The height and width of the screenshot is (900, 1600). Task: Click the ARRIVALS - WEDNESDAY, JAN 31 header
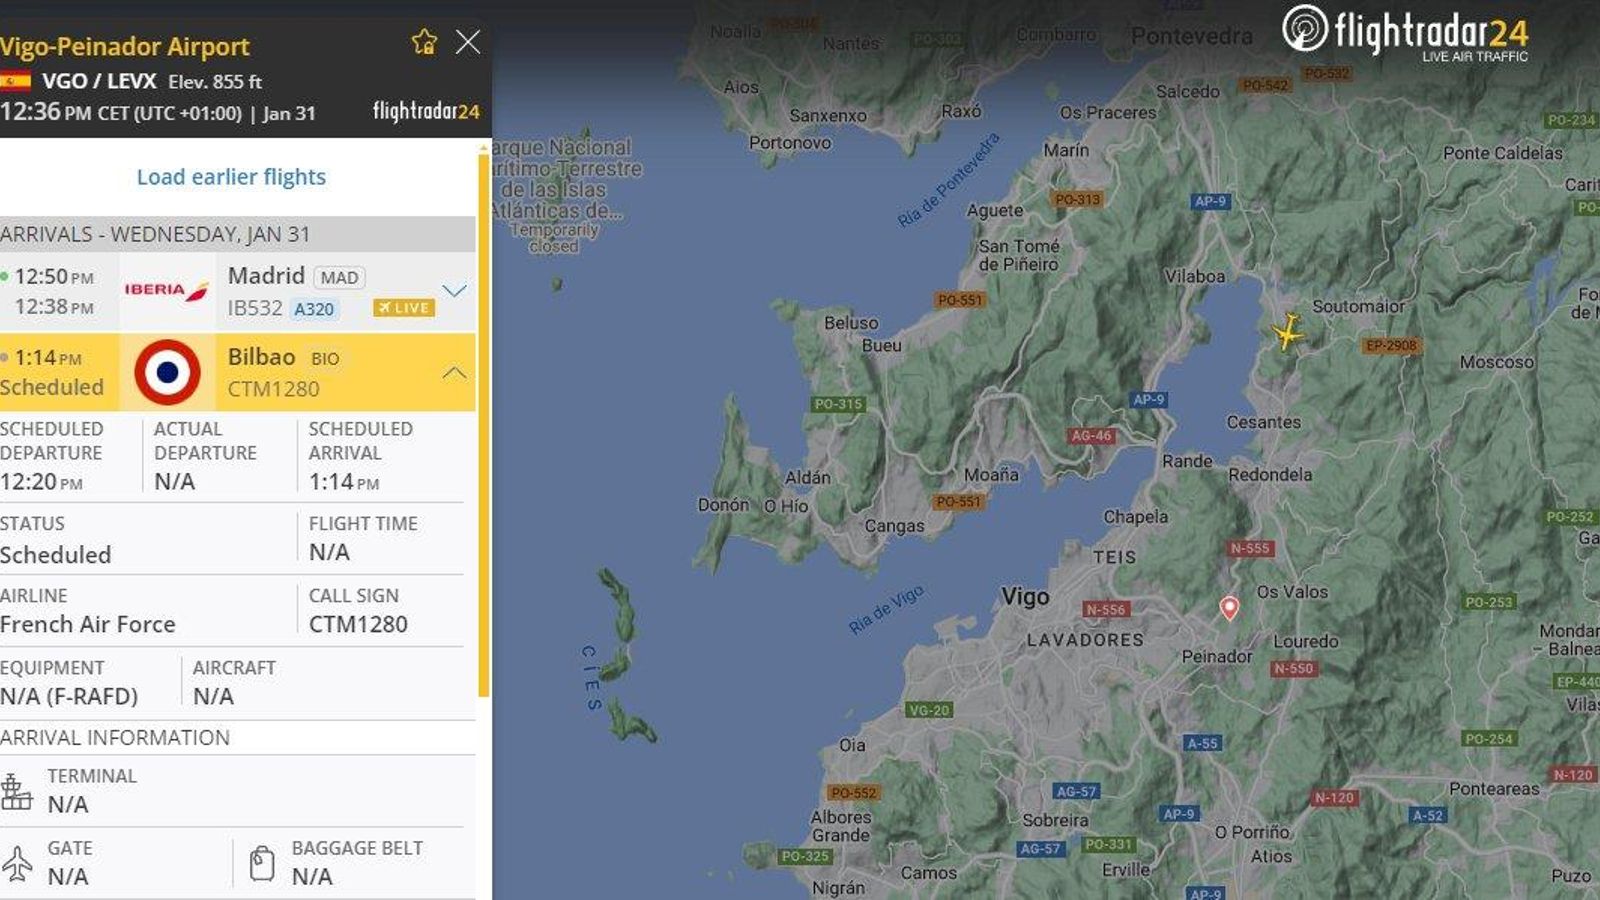156,235
